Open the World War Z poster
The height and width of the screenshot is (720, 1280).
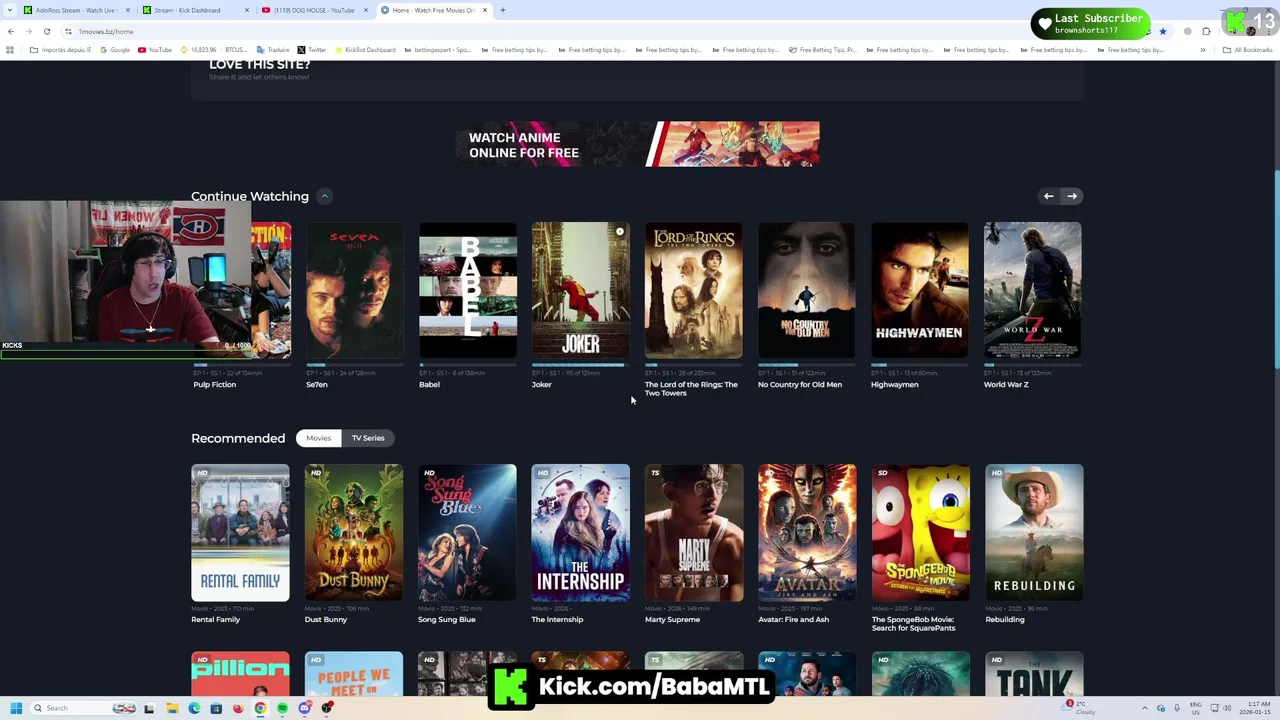tap(1032, 290)
